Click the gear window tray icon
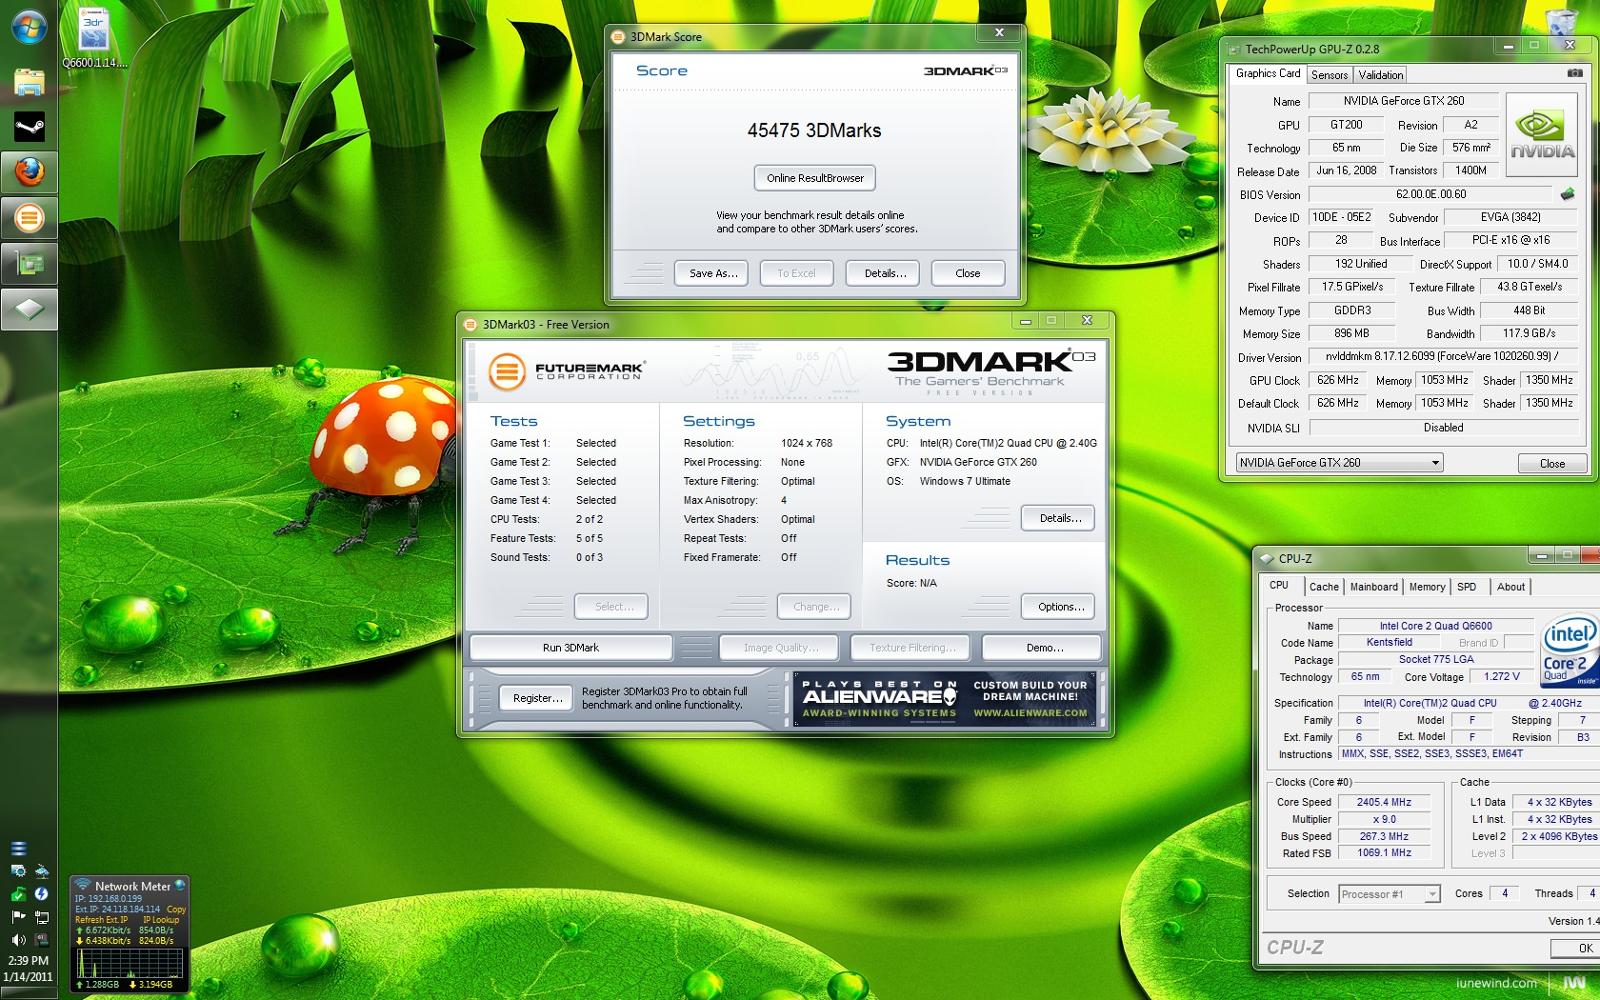 [18, 870]
